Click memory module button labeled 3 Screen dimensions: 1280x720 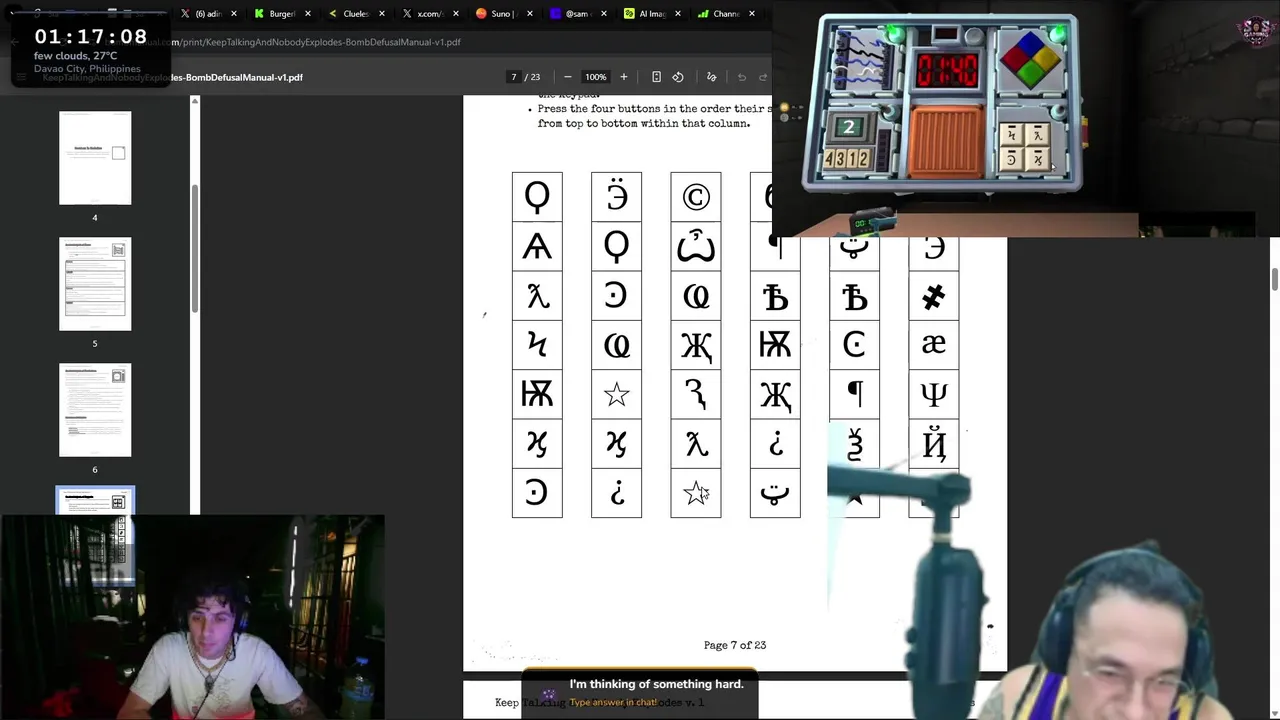(841, 158)
